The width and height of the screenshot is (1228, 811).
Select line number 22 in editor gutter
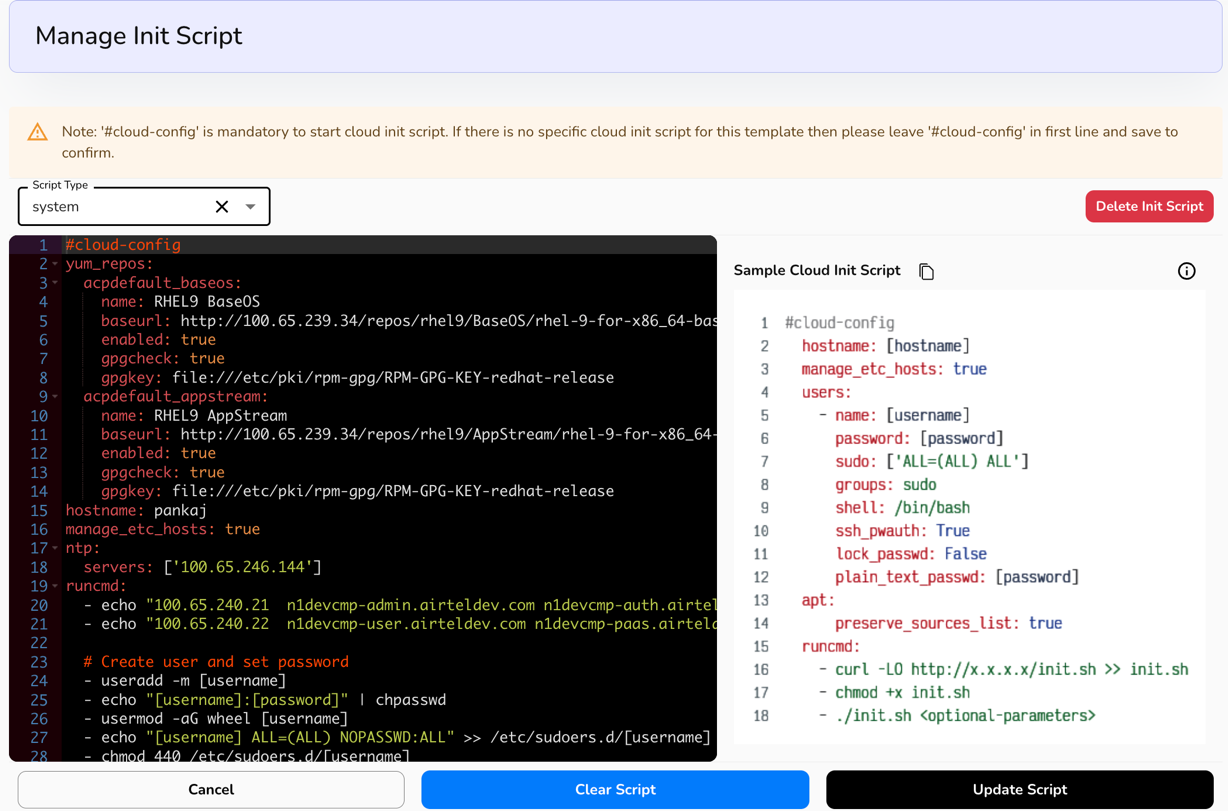(x=39, y=643)
